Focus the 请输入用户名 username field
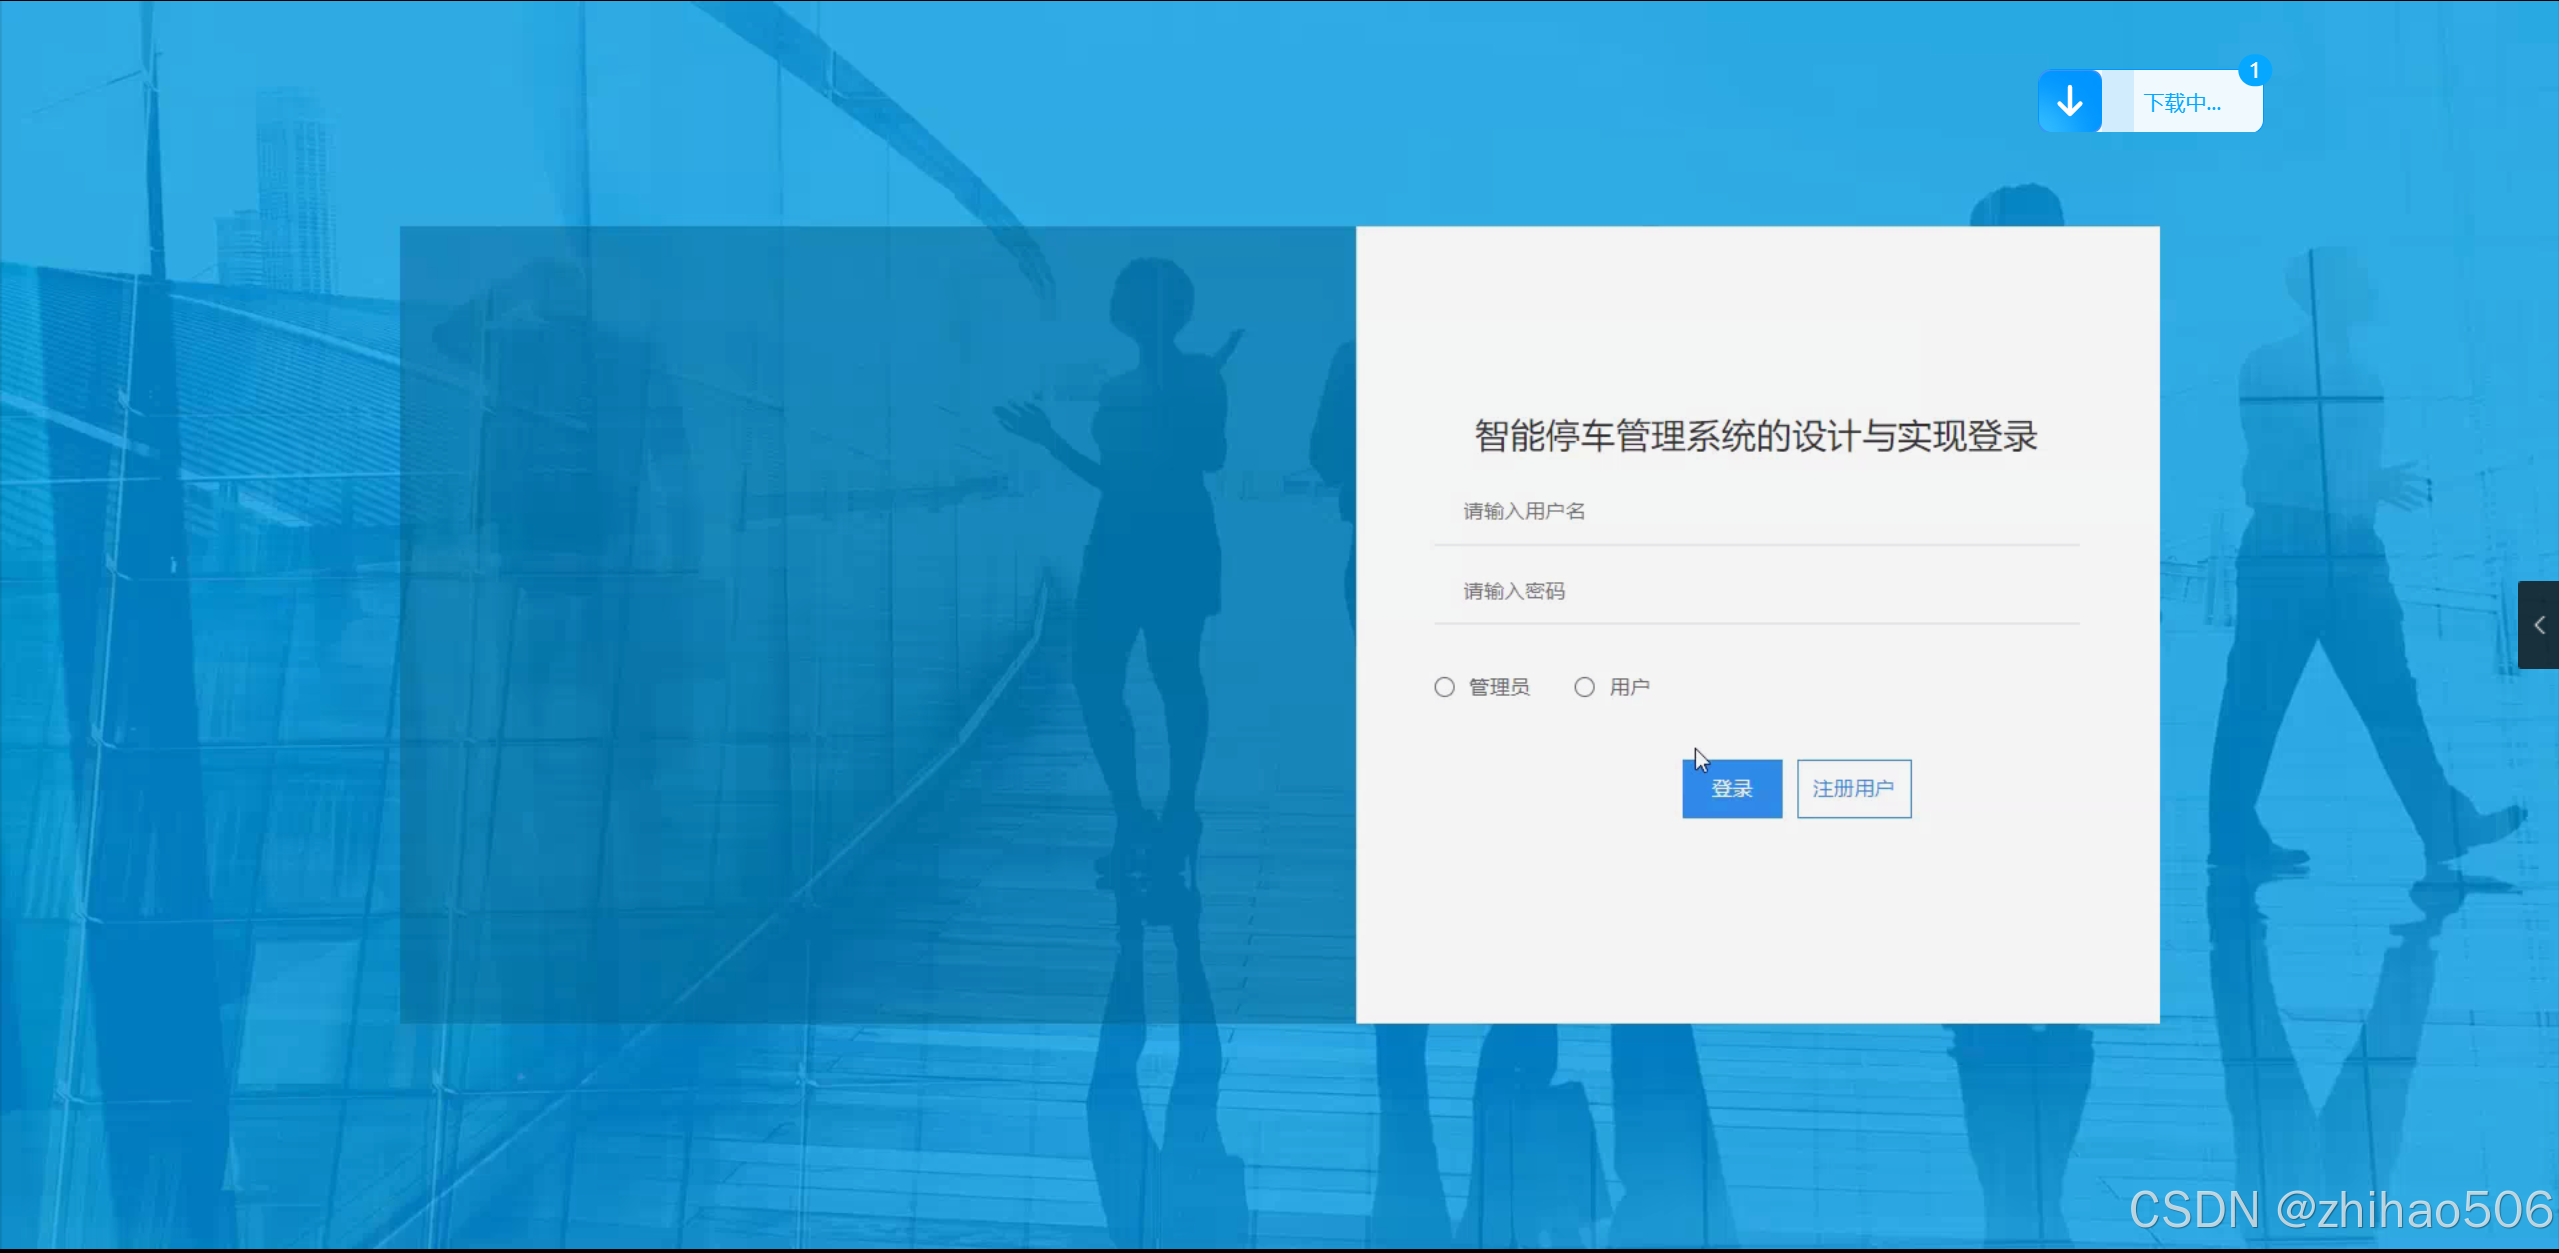The height and width of the screenshot is (1253, 2559). coord(1756,512)
